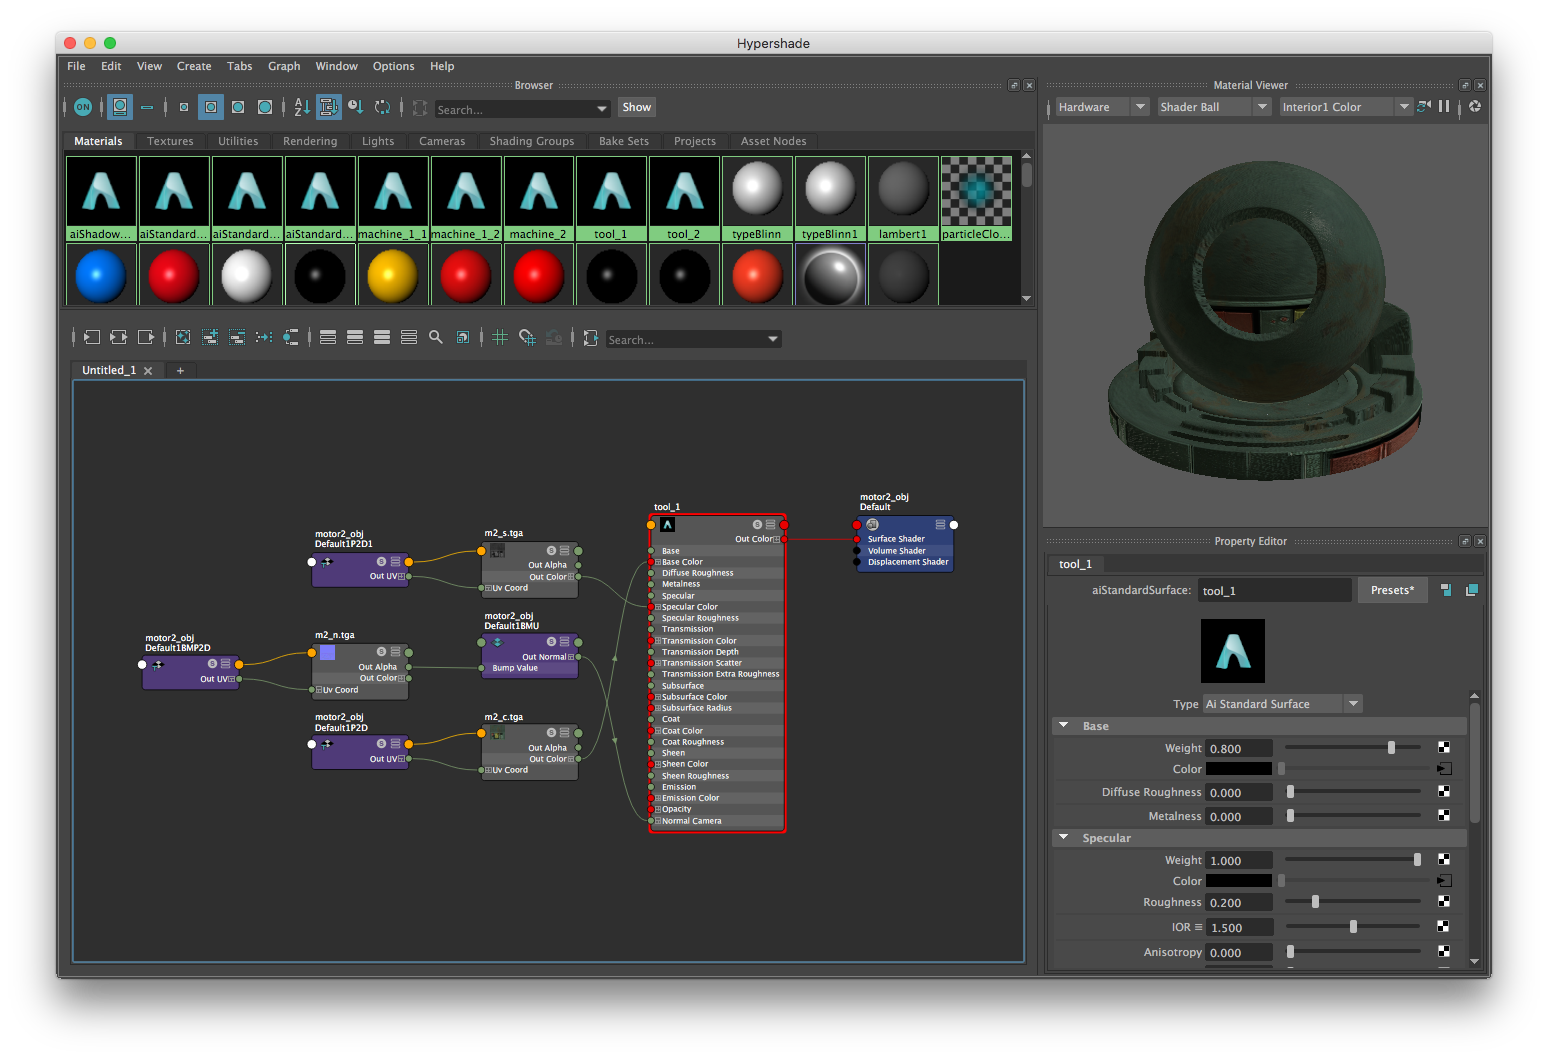Toggle the swatch generation ON button in the Browser
This screenshot has width=1548, height=1059.
pos(83,107)
